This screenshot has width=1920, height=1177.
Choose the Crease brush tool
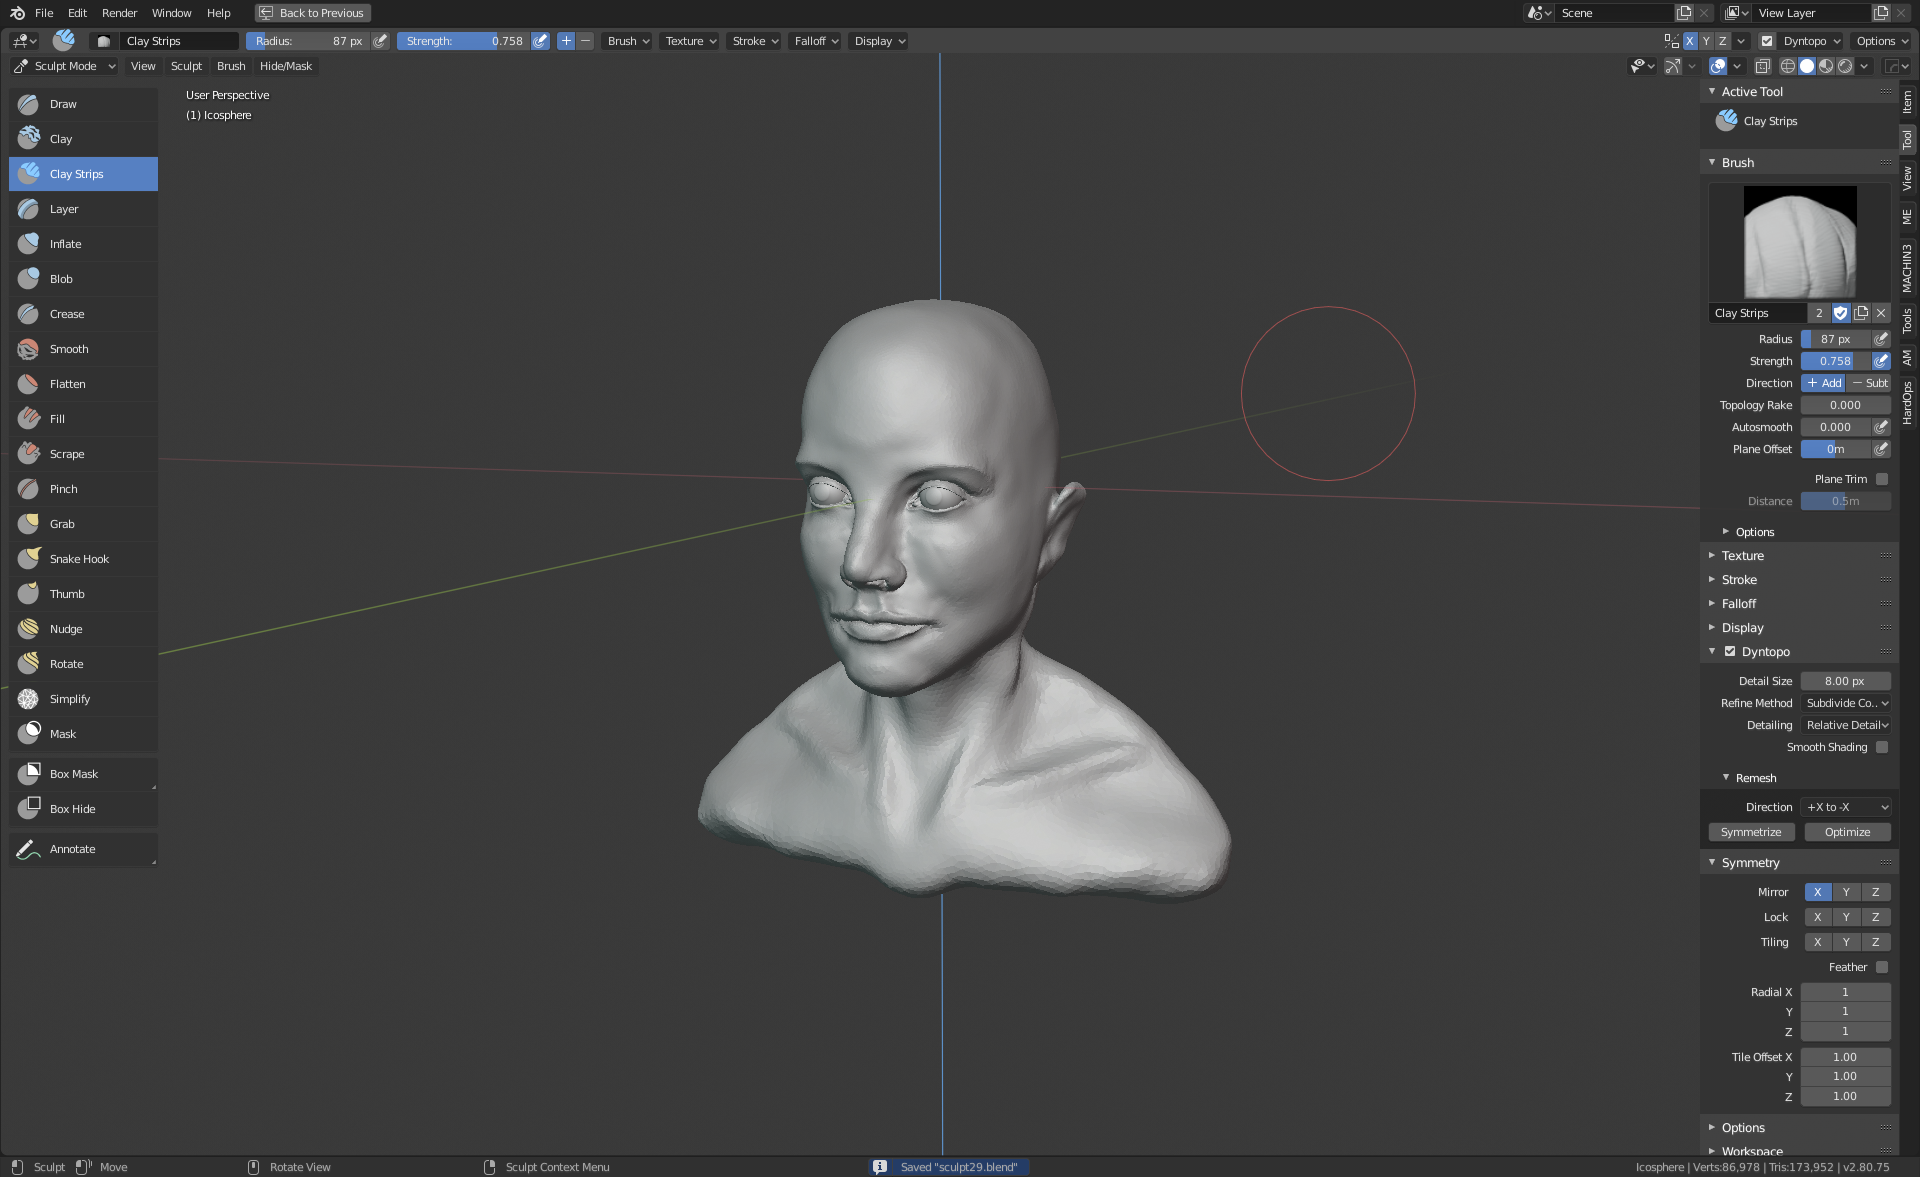coord(67,314)
